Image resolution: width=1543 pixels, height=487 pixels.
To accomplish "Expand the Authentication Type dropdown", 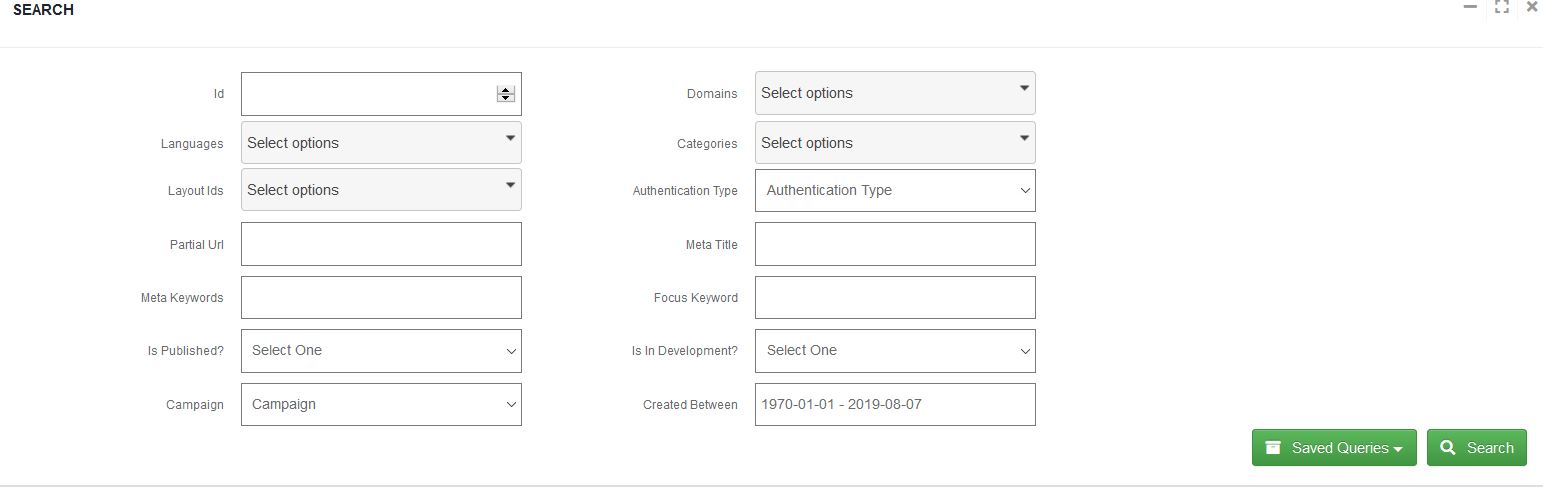I will coord(895,190).
